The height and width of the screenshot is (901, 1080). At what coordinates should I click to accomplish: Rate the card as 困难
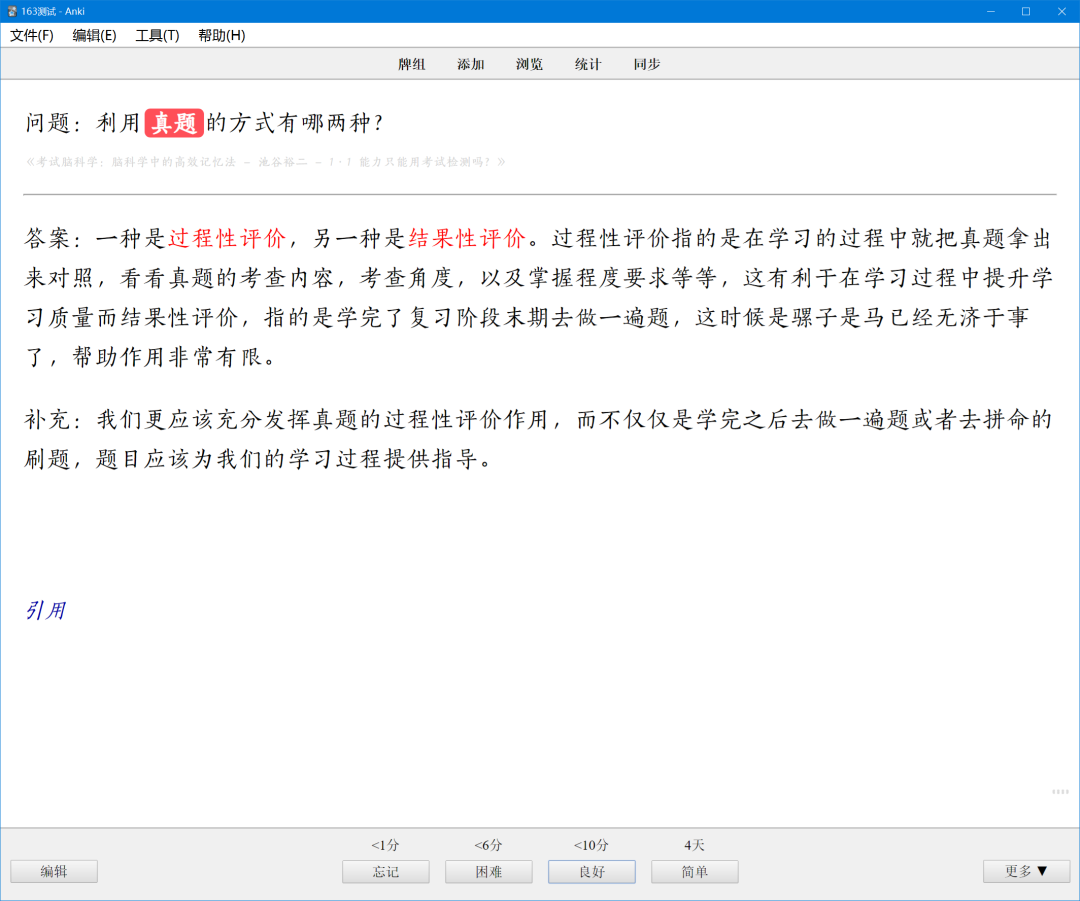coord(488,871)
